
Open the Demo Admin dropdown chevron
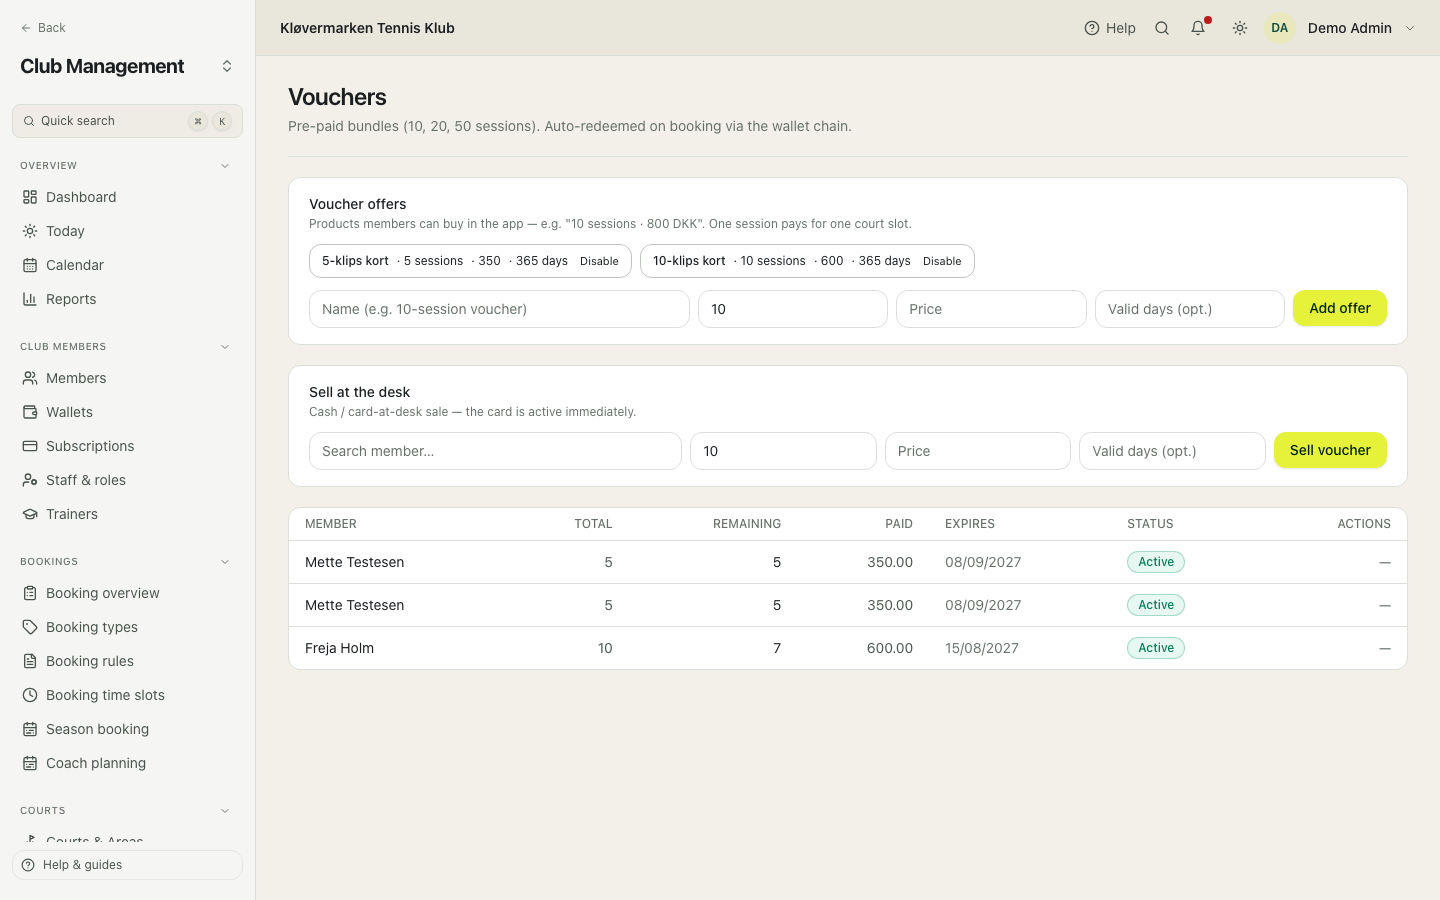(x=1410, y=28)
